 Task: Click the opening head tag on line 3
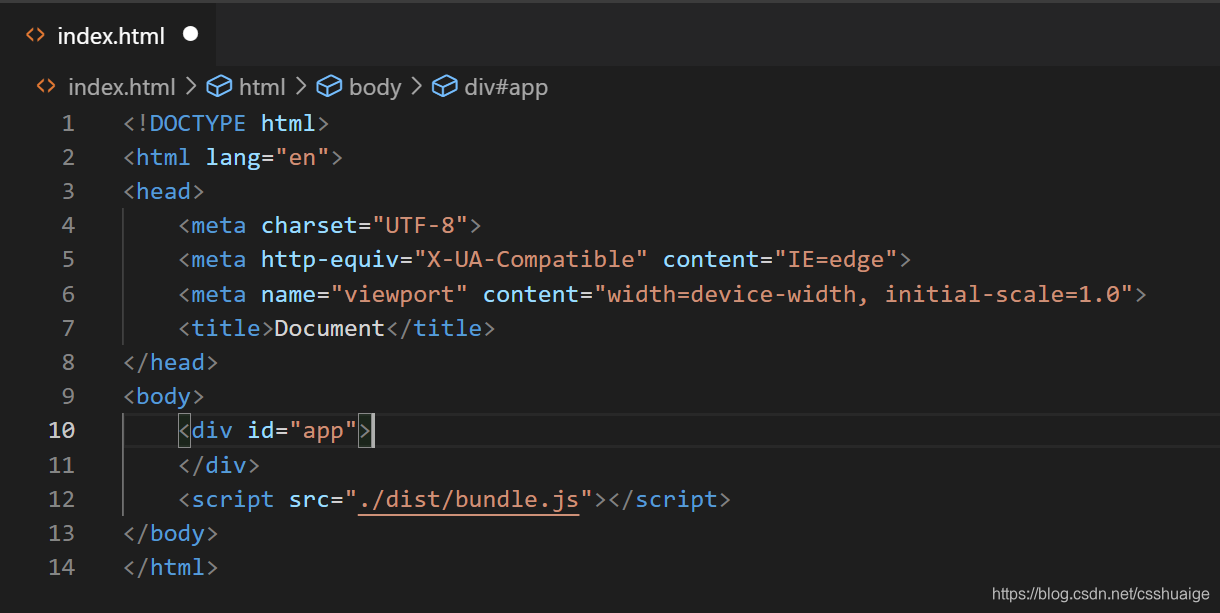tap(164, 192)
